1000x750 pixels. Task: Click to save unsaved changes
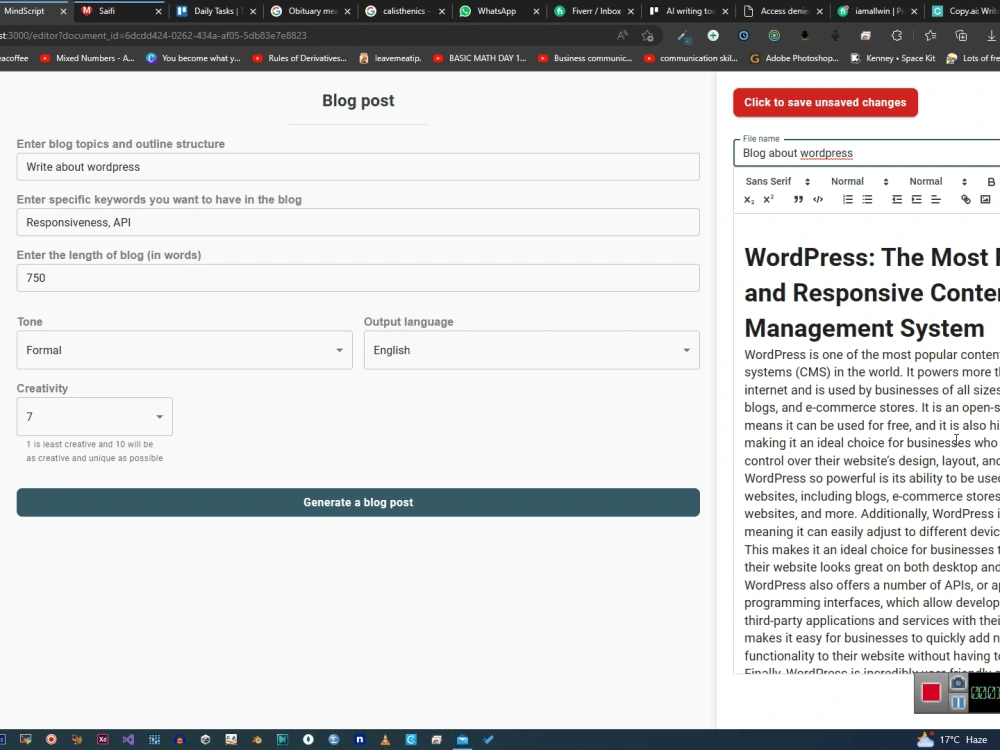(825, 103)
